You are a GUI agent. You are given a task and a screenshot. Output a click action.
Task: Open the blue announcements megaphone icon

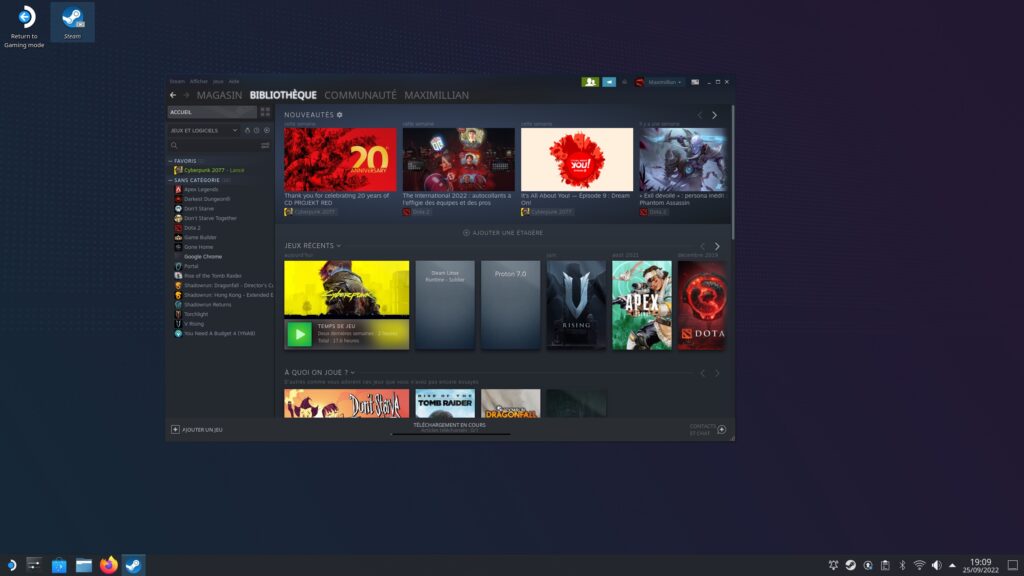pyautogui.click(x=609, y=82)
